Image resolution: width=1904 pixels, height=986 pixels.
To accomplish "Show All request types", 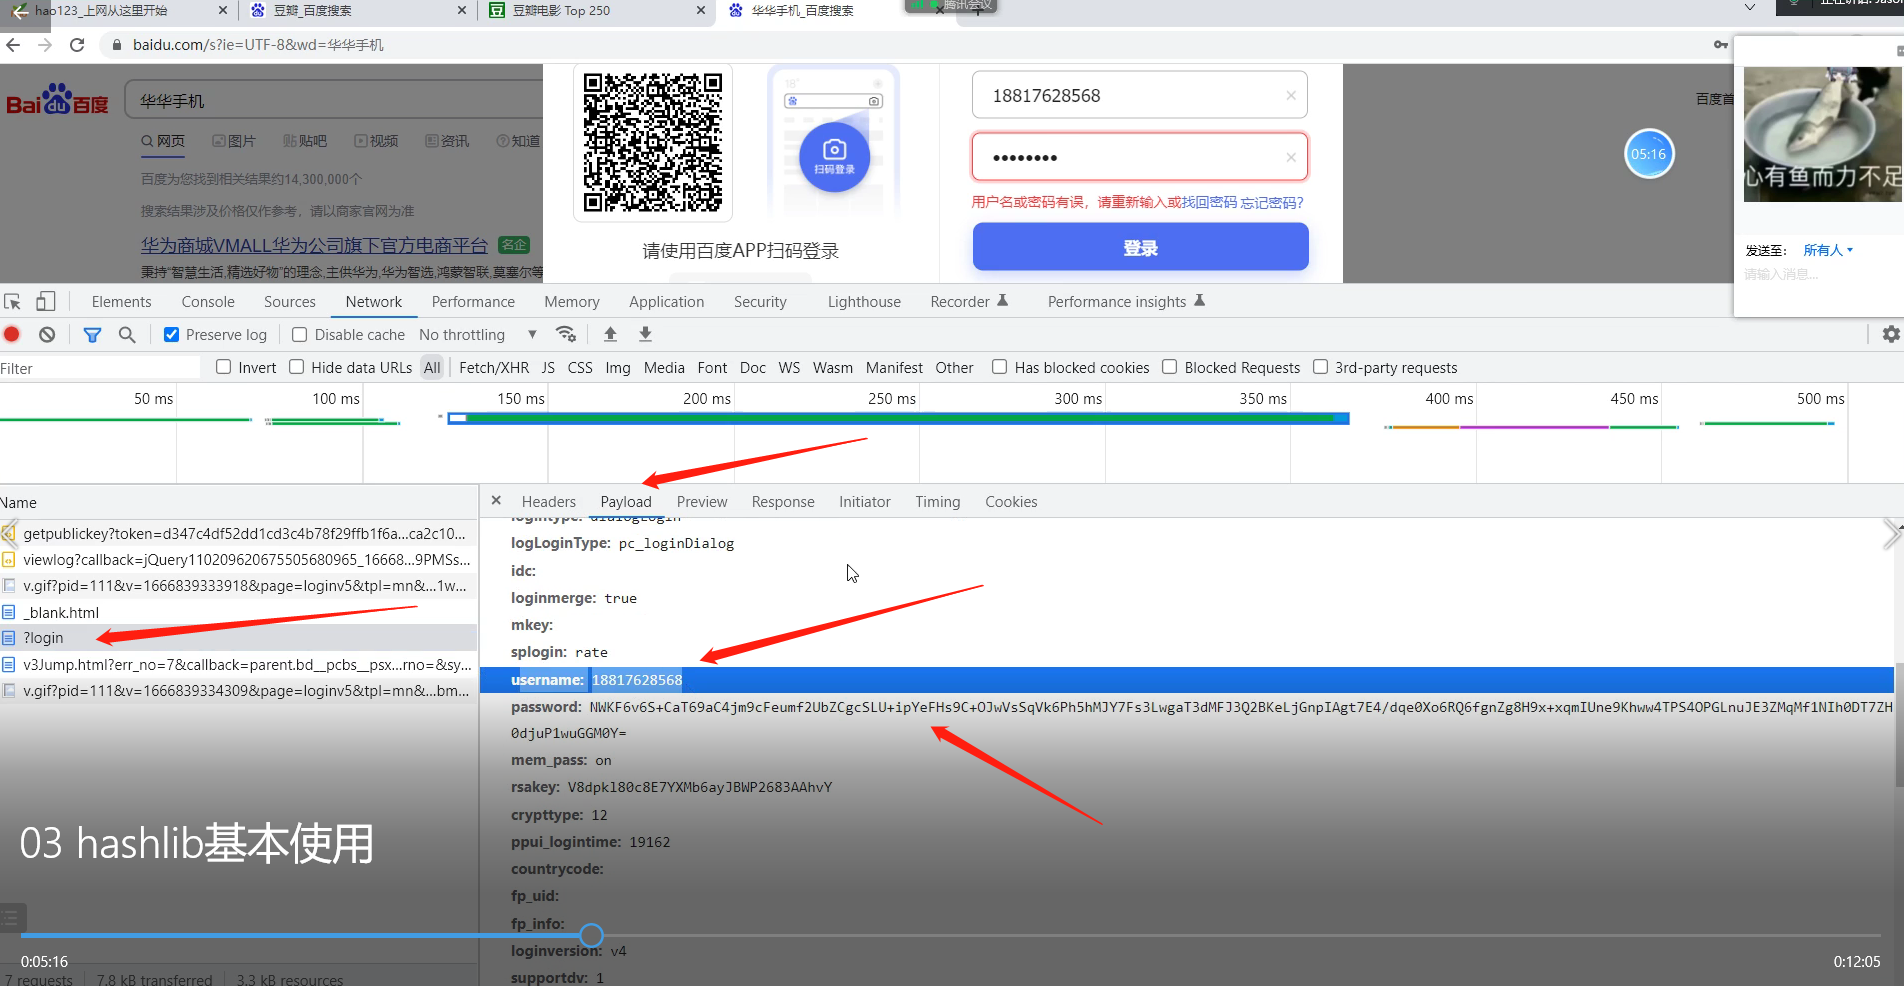I will pyautogui.click(x=432, y=368).
